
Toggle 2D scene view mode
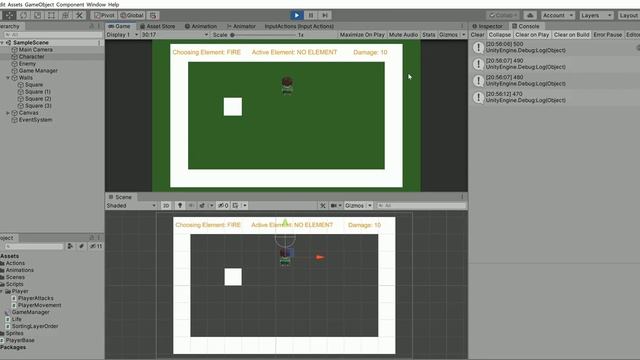click(x=166, y=205)
